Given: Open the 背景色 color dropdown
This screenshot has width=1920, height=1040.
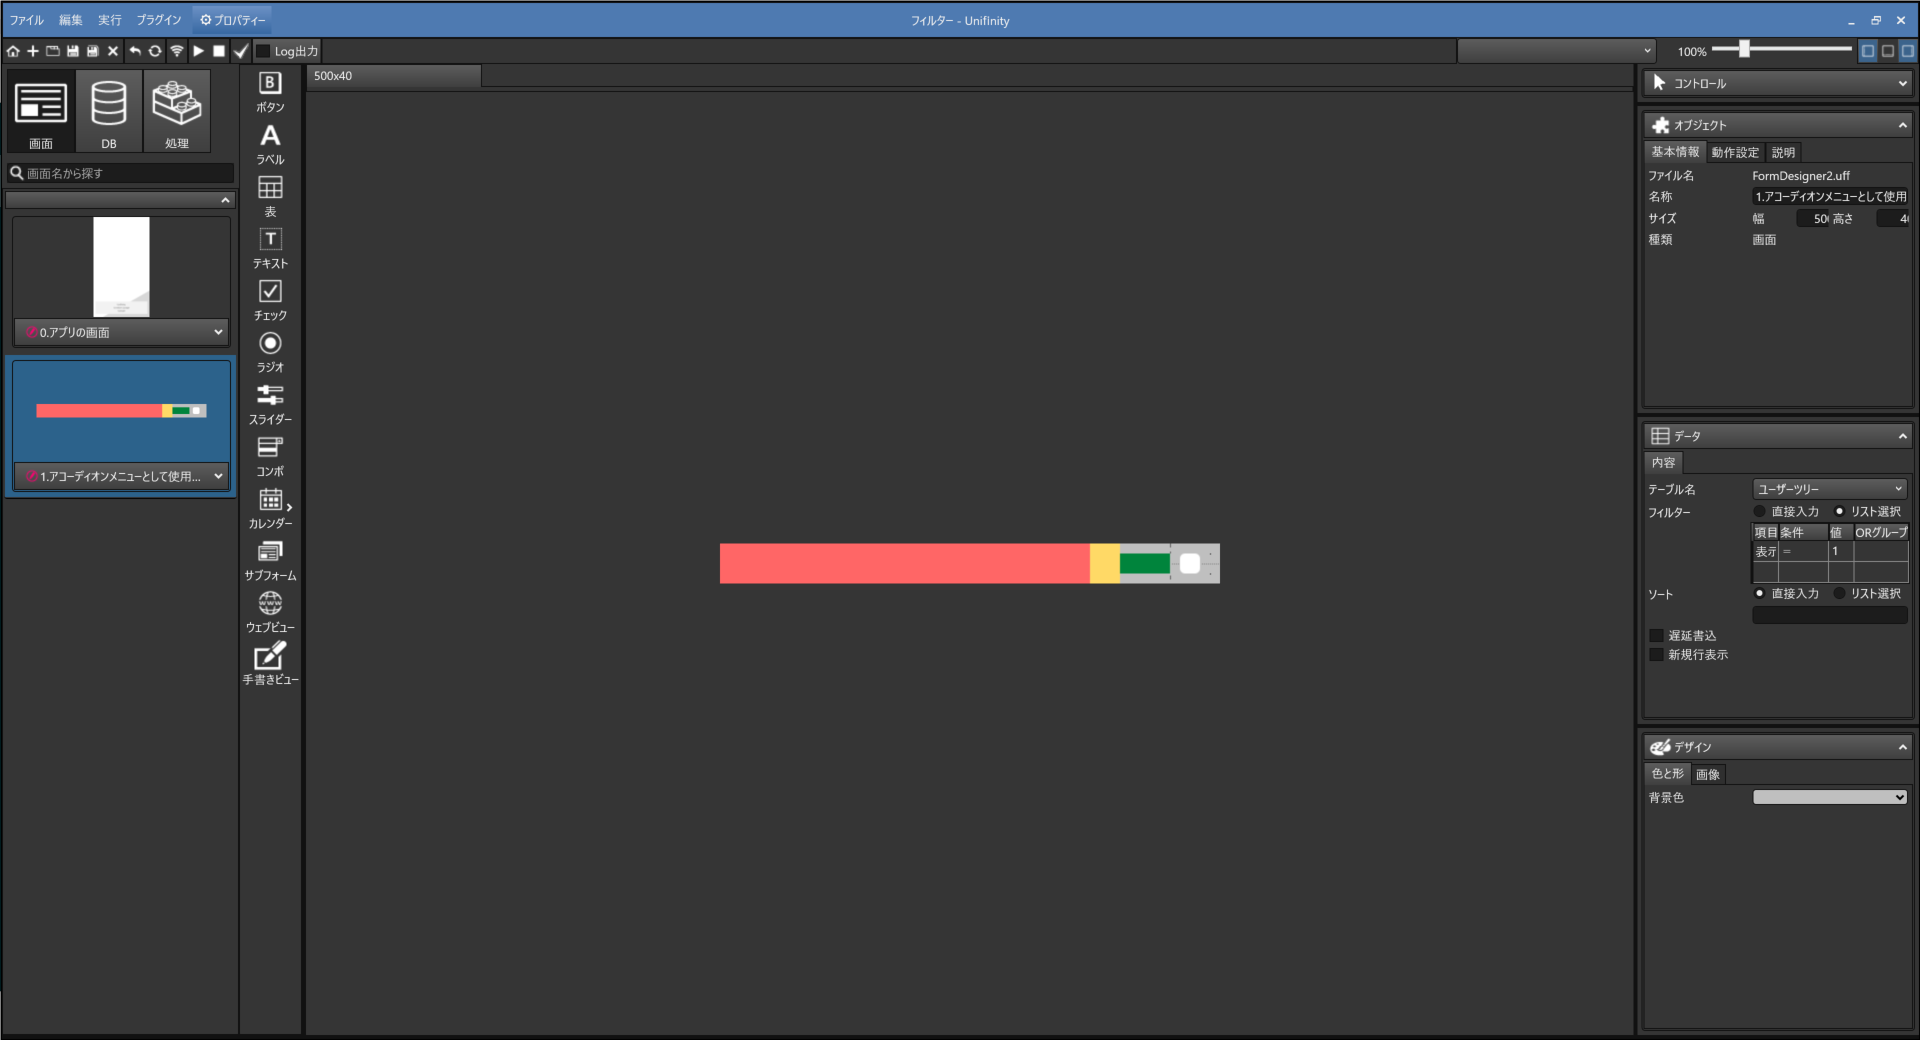Looking at the screenshot, I should coord(1830,797).
